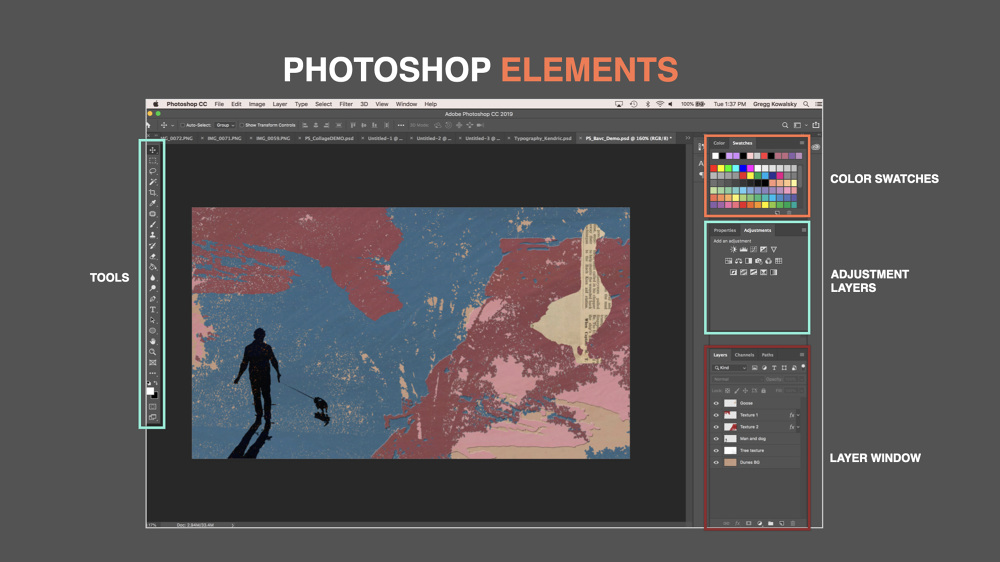Select the Crop tool
Screen dimensions: 1000x562
(153, 192)
